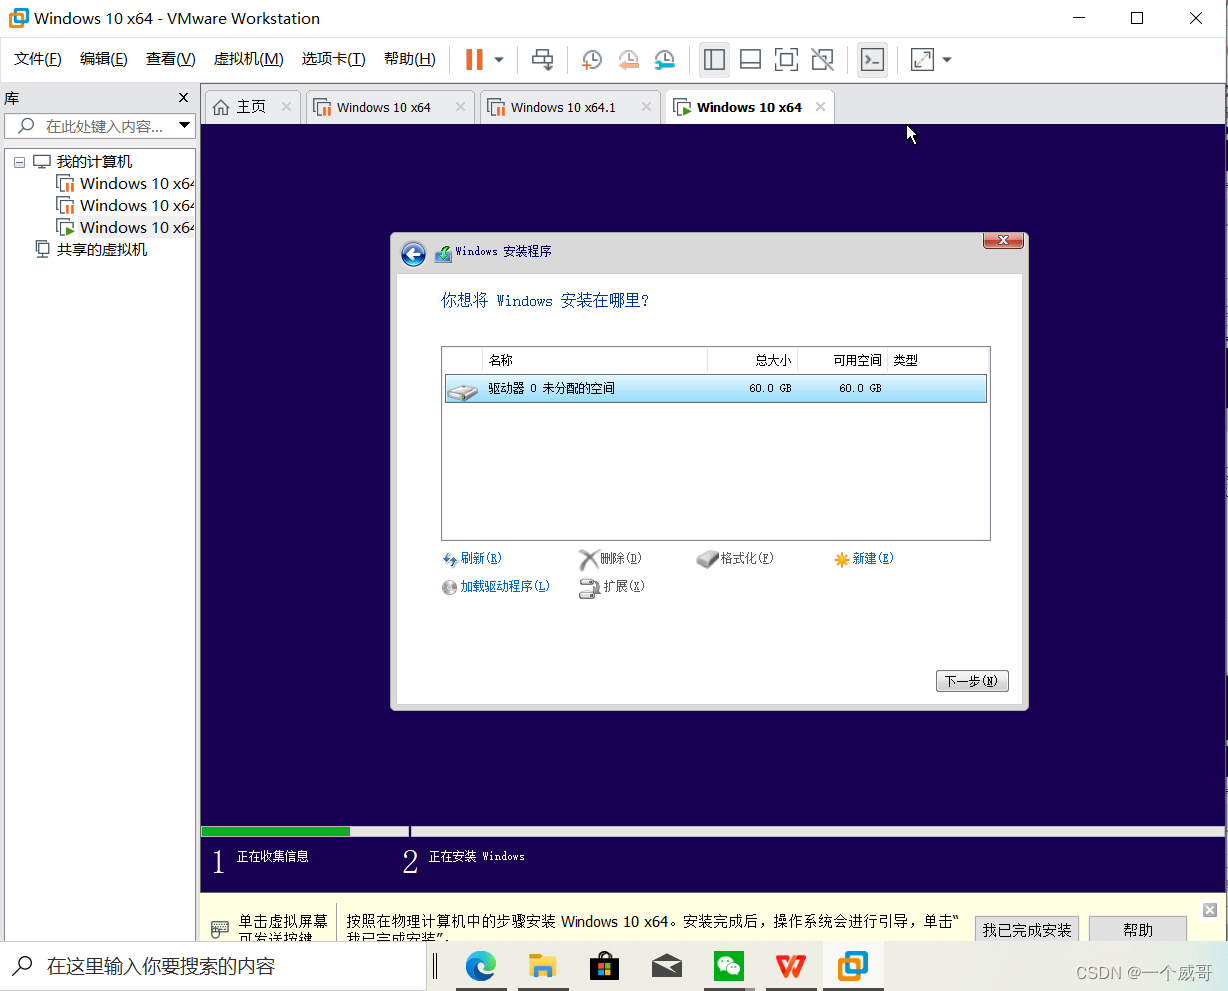Click the 可用空间 column header

843,360
